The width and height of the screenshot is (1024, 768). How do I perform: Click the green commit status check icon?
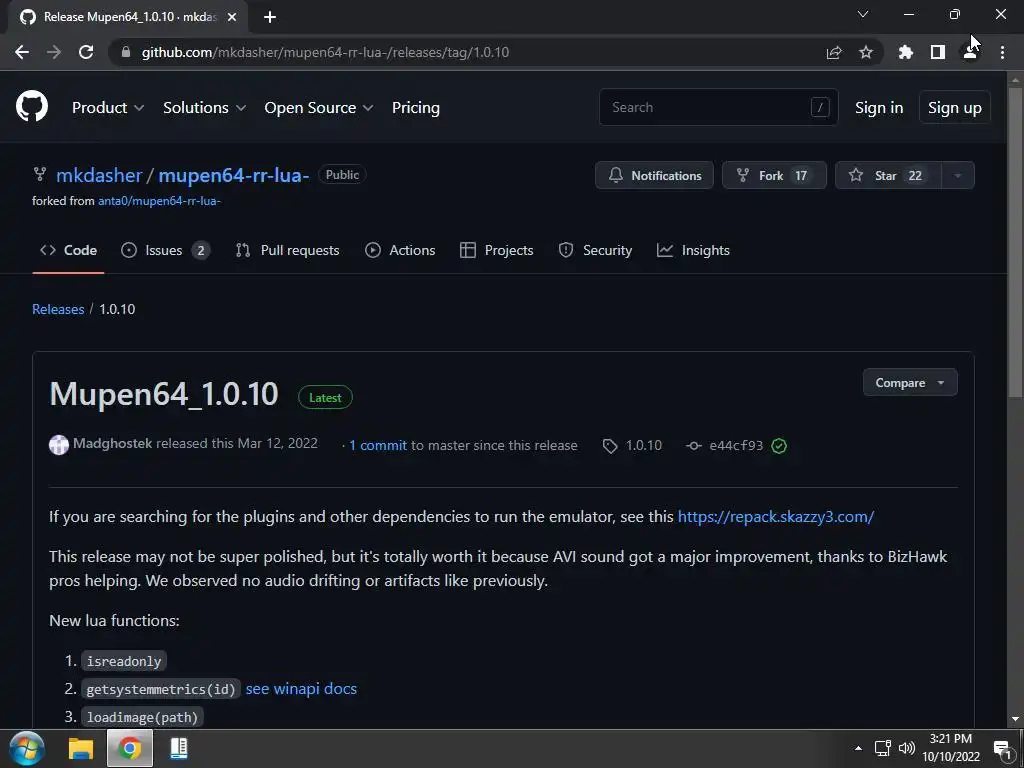click(779, 446)
